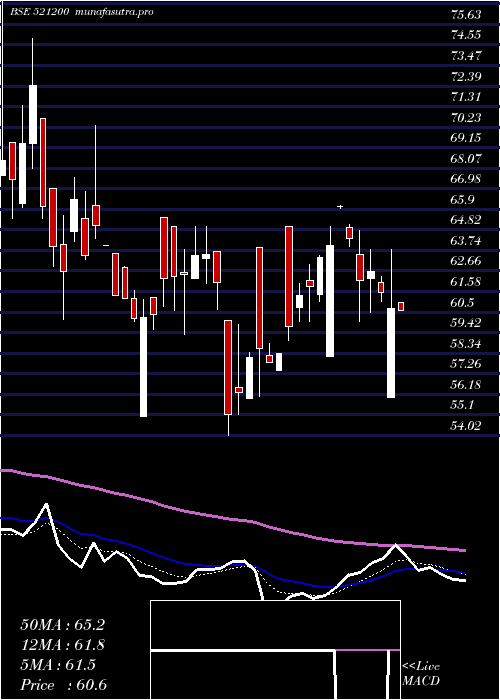Select the 54.02 price axis label
The image size is (500, 700).
pos(466,426)
